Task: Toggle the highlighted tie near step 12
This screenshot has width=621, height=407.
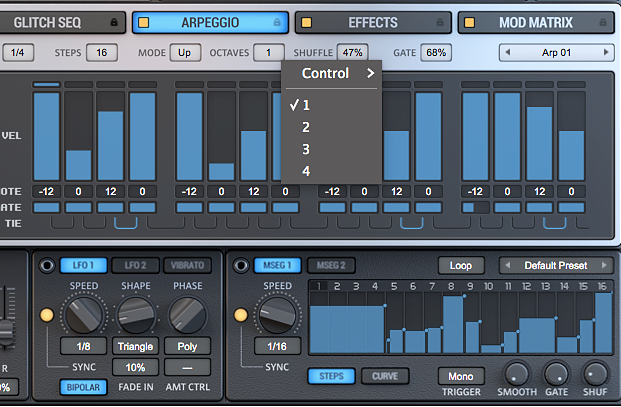Action: pyautogui.click(x=411, y=223)
